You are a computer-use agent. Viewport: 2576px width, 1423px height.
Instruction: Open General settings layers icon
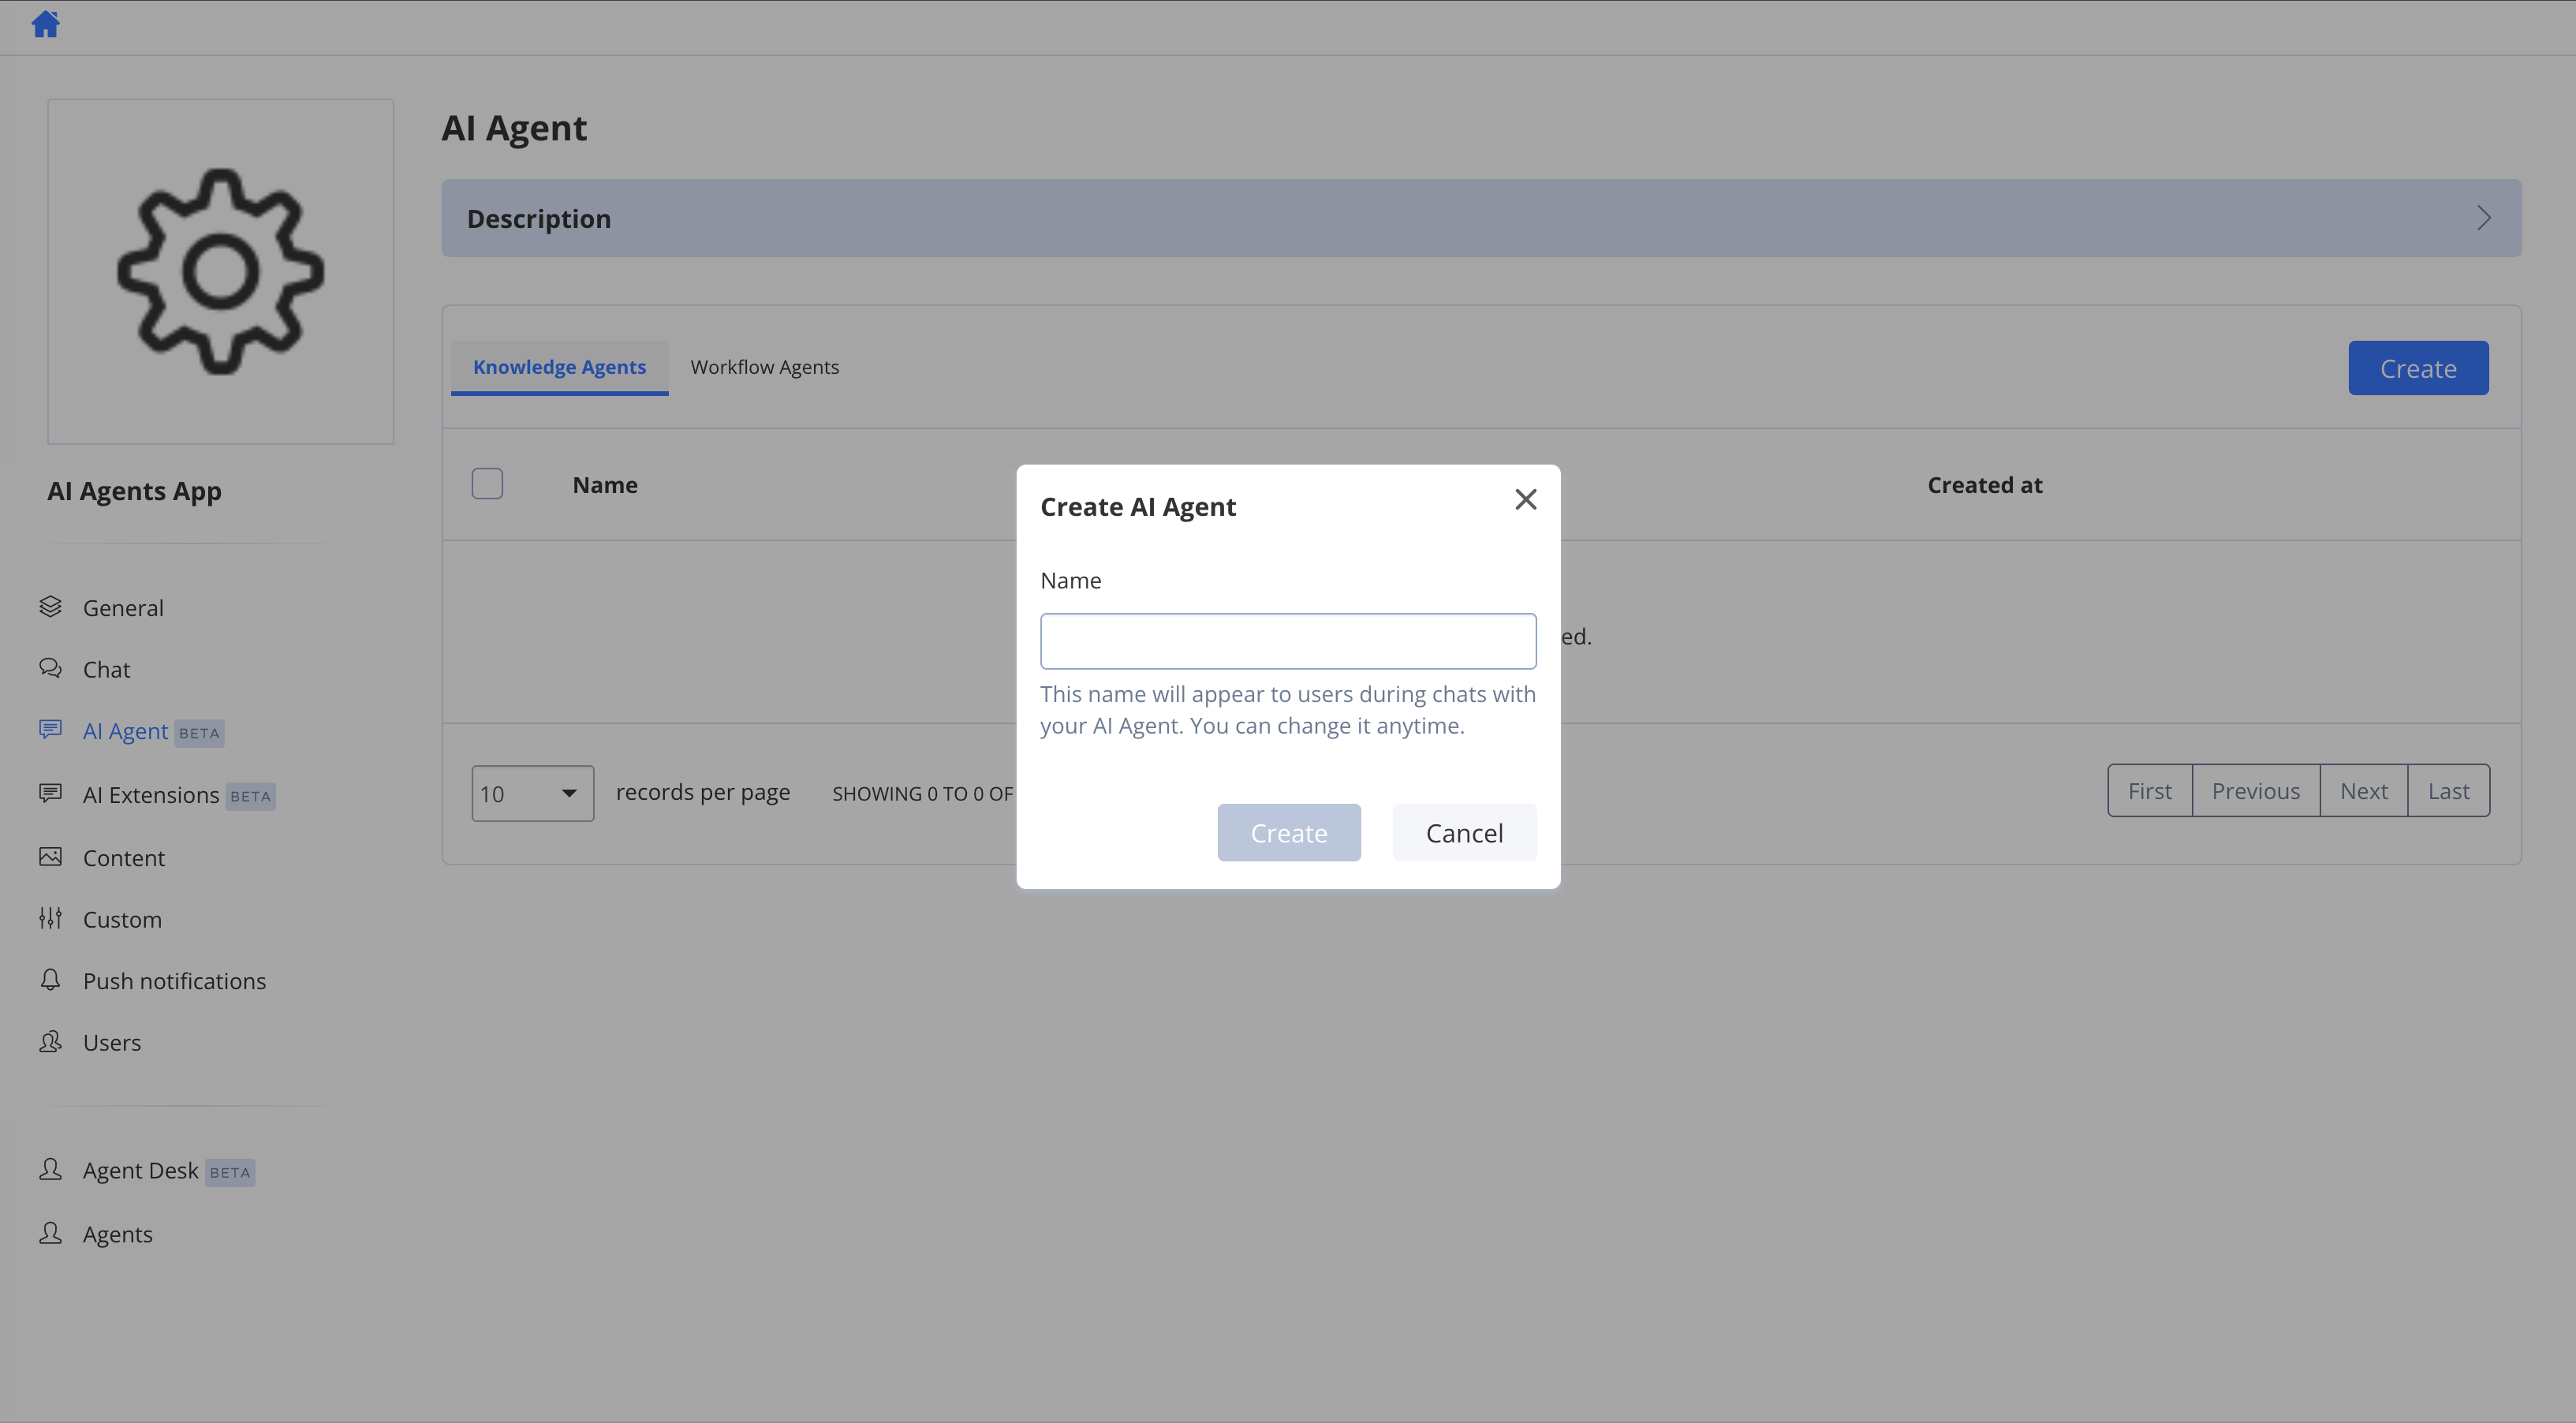coord(50,607)
